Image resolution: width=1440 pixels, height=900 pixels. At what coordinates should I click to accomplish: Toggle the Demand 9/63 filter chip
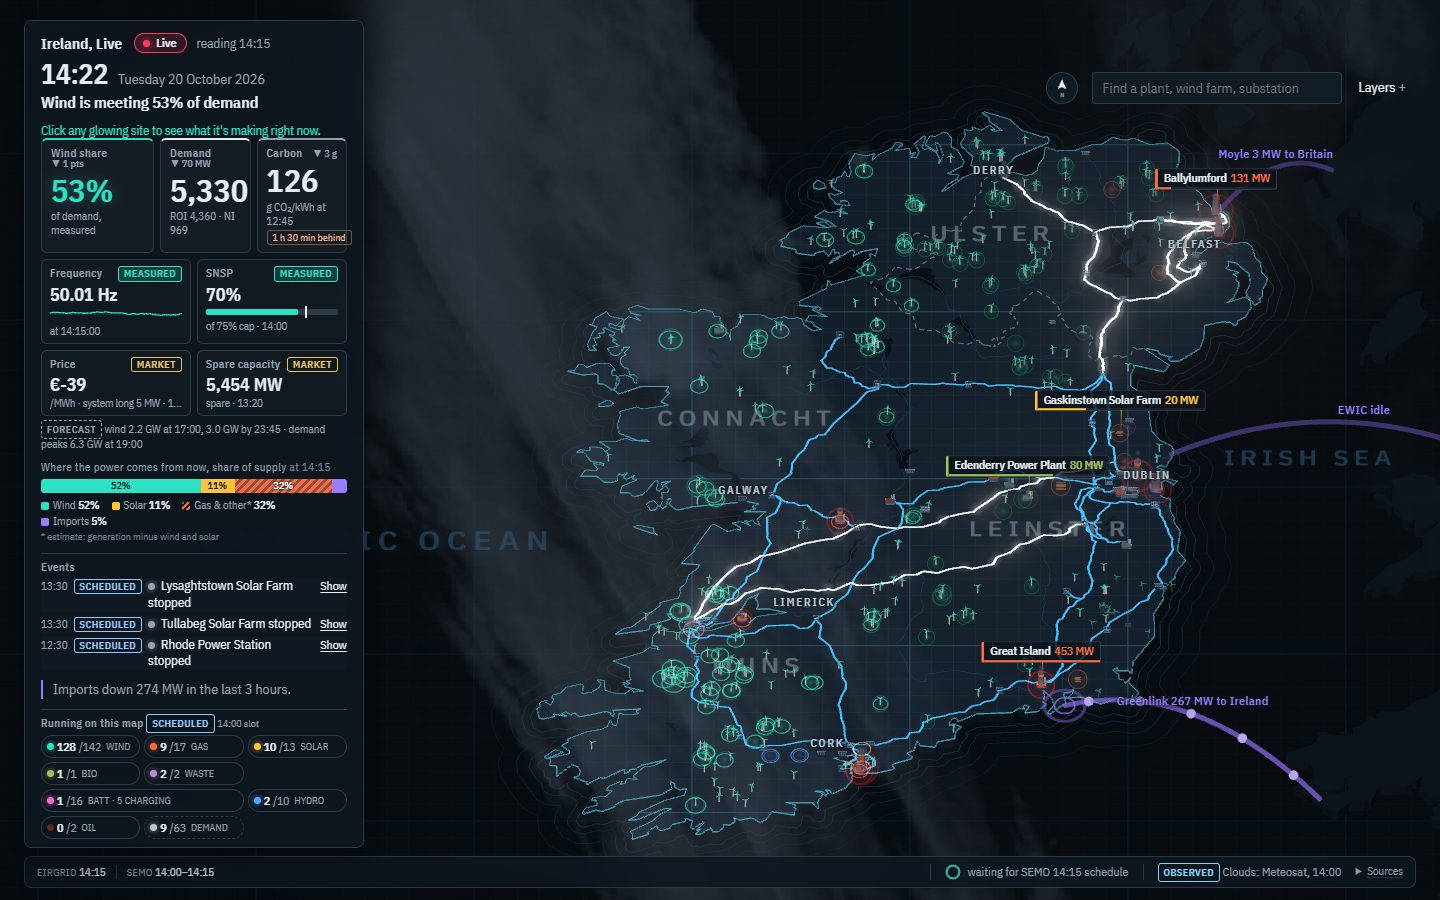[x=193, y=828]
